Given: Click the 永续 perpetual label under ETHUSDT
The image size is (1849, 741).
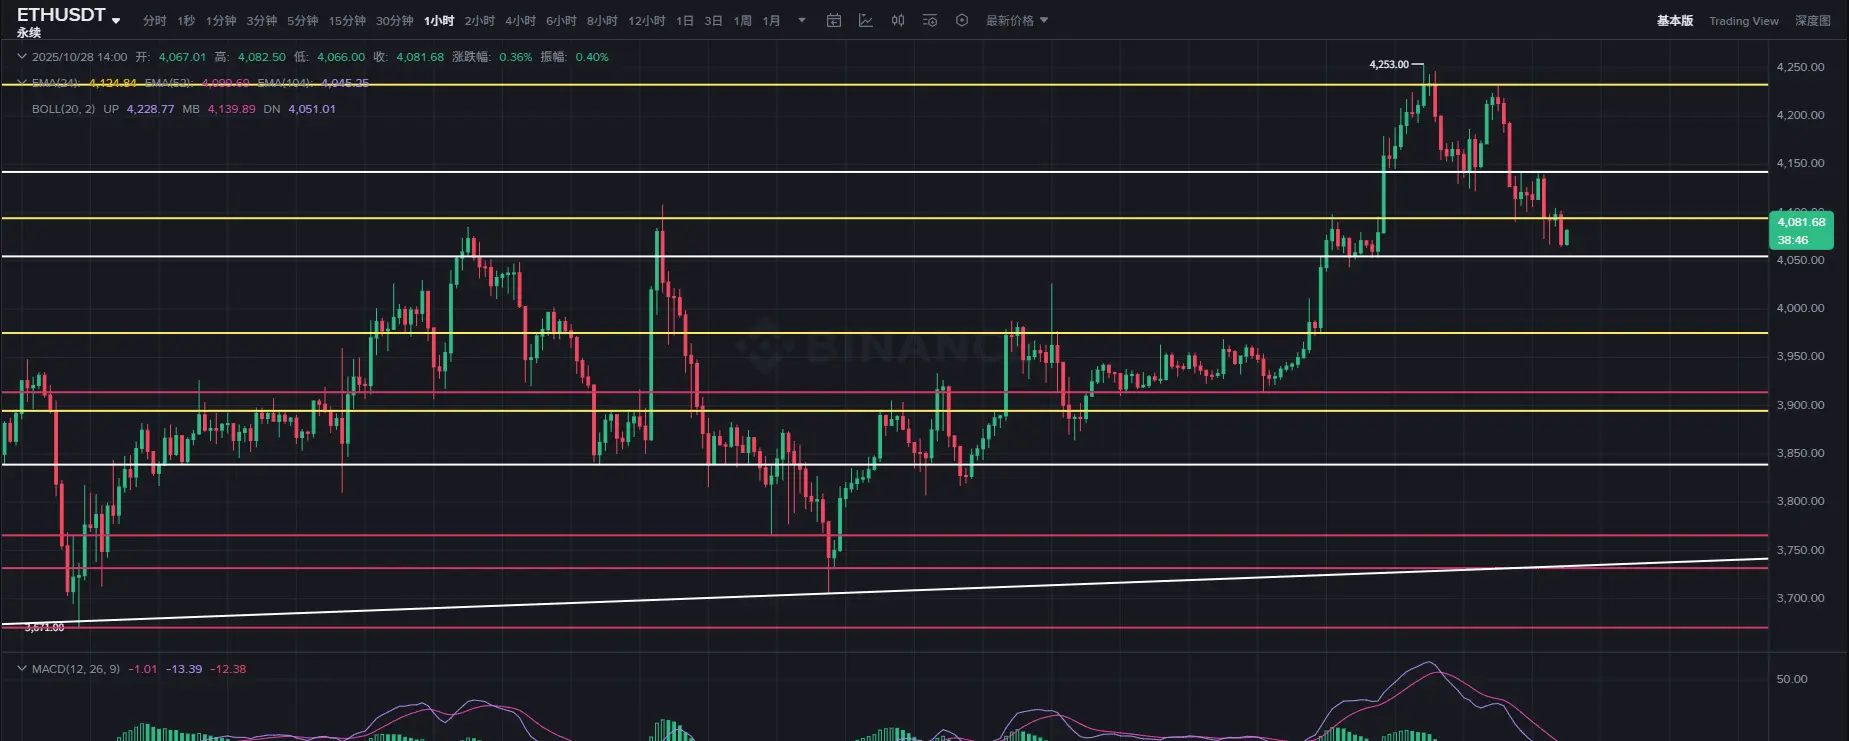Looking at the screenshot, I should [29, 34].
